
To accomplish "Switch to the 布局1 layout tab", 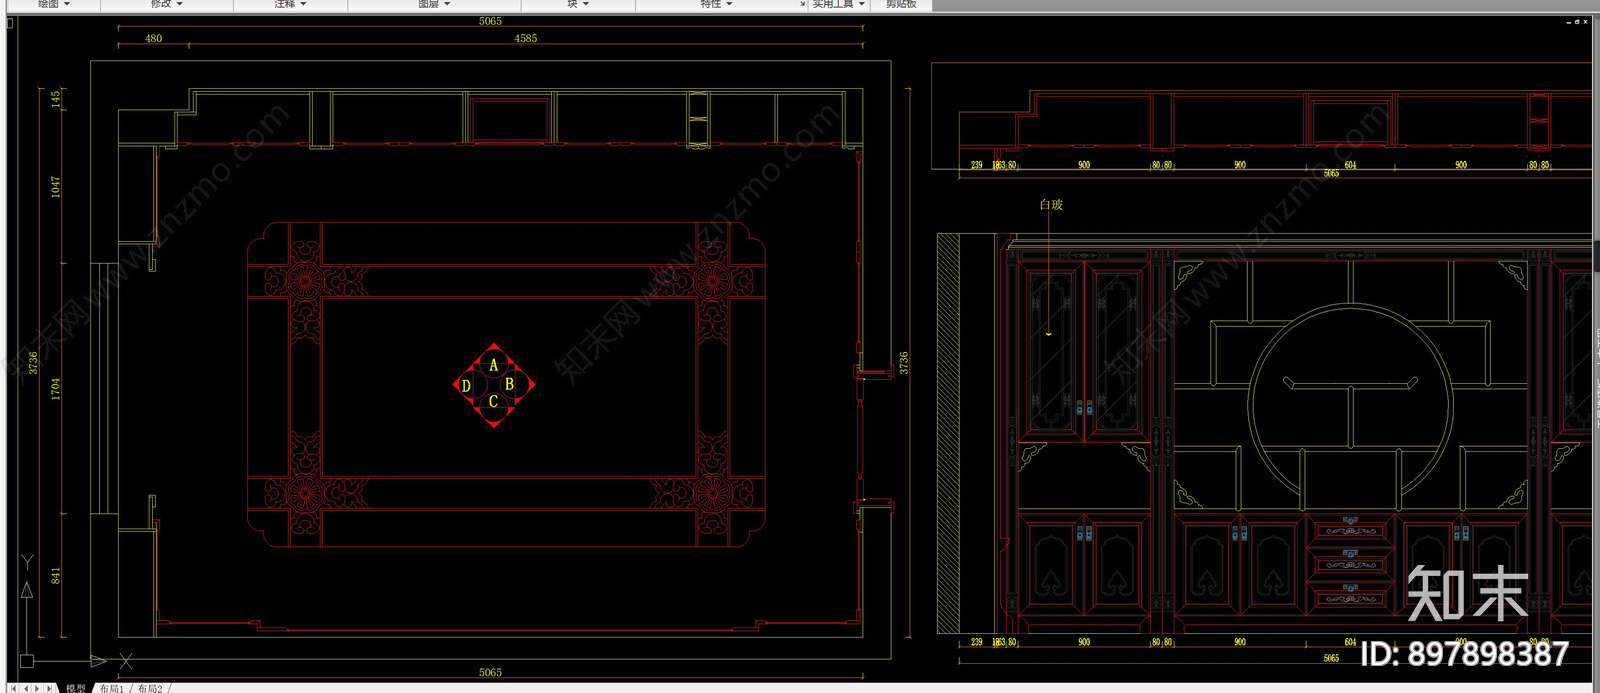I will coord(111,688).
